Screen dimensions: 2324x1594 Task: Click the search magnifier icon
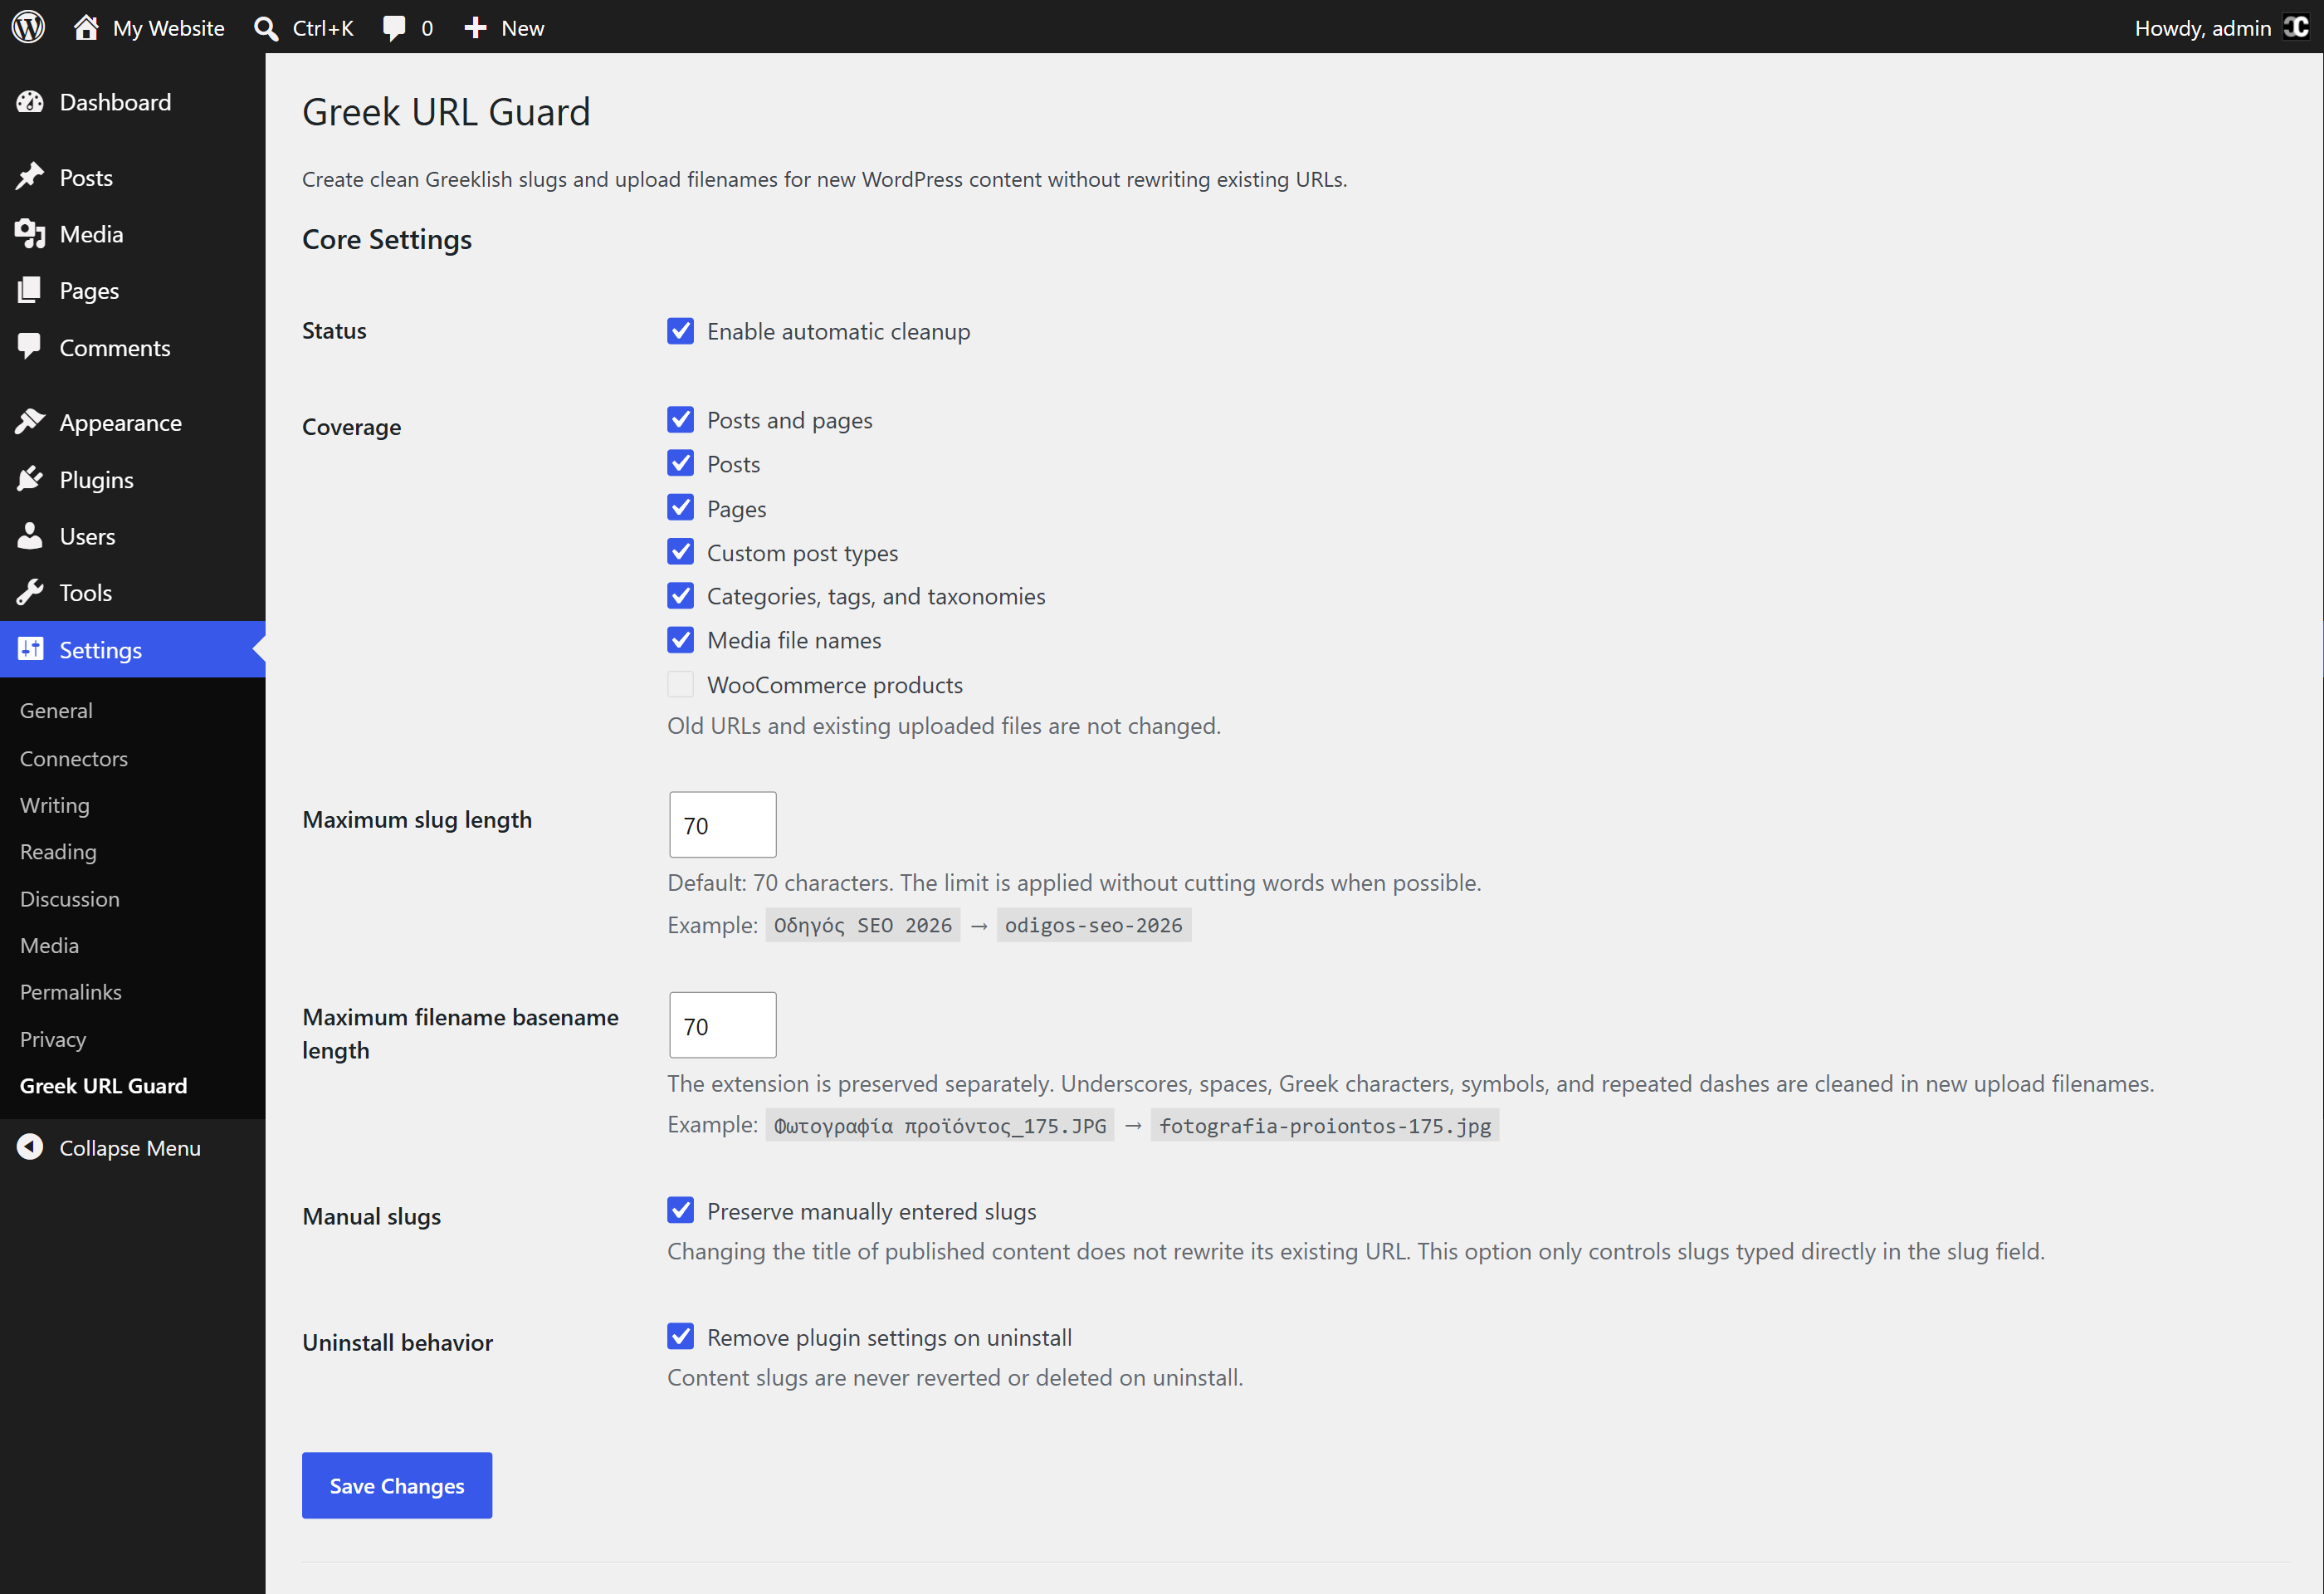point(266,28)
